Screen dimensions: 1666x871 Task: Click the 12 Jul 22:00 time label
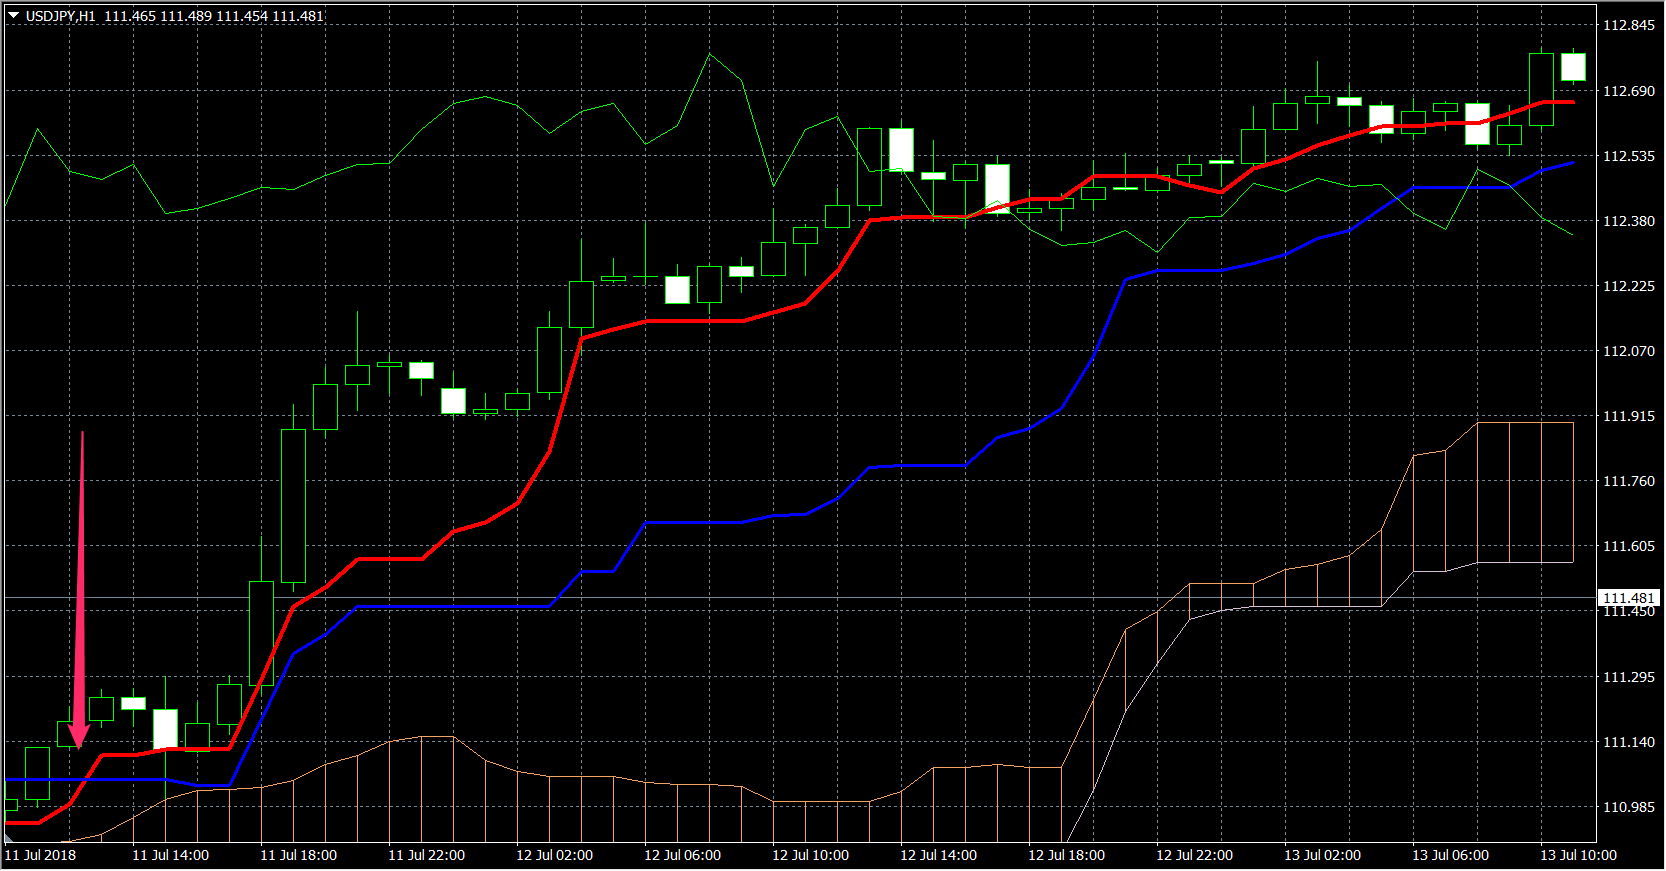point(1194,855)
